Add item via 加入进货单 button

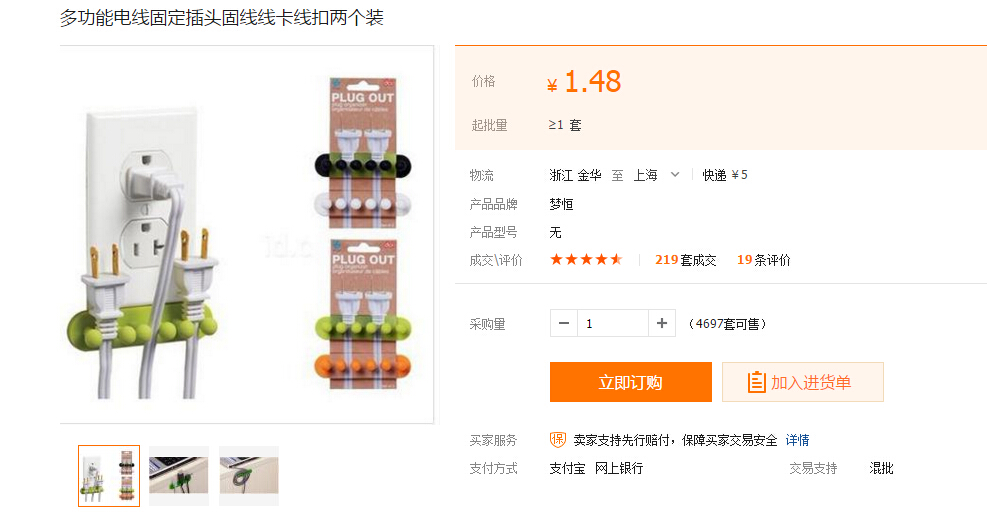pyautogui.click(x=803, y=382)
